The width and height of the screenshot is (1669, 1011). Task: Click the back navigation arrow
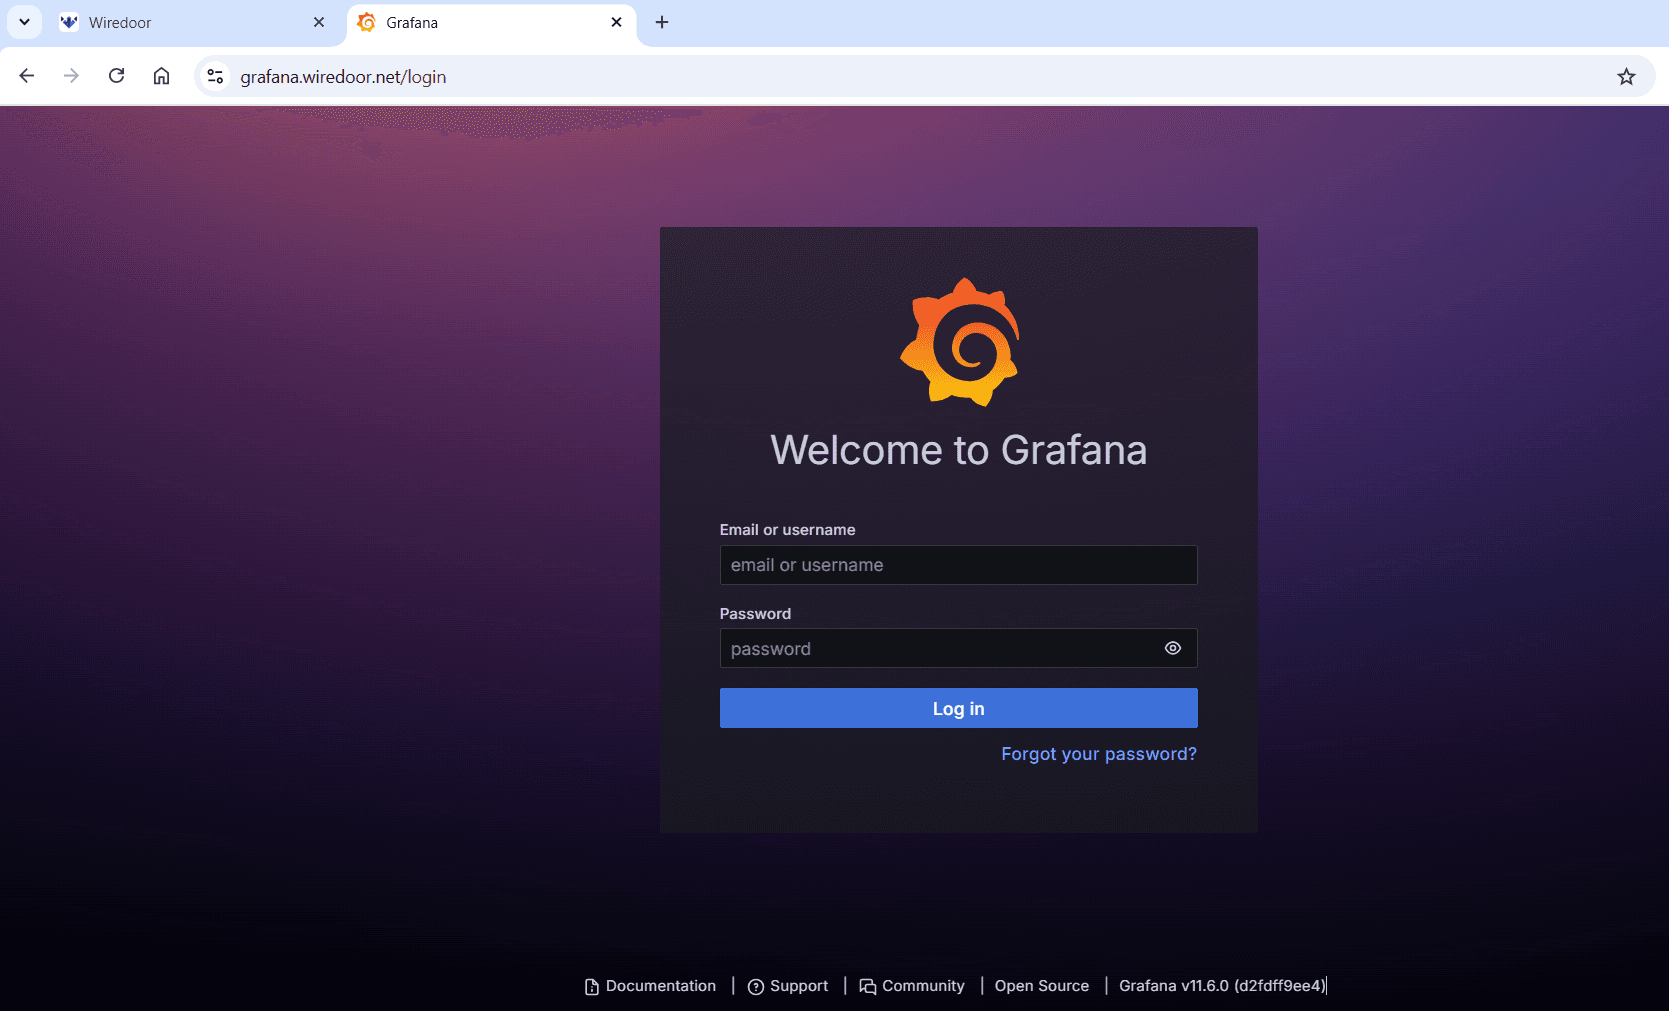click(26, 76)
